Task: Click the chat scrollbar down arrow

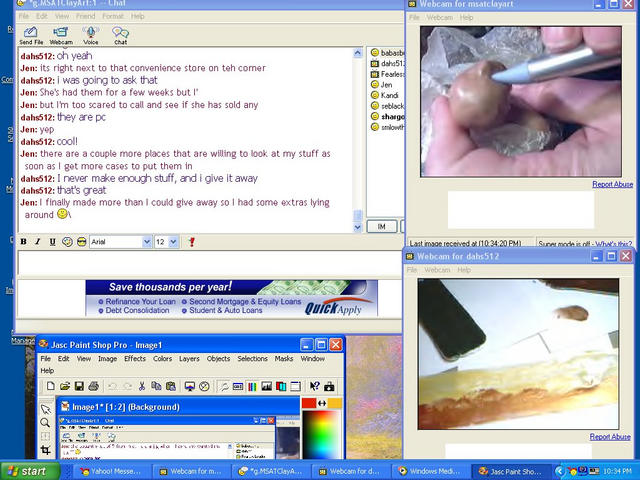Action: coord(358,227)
